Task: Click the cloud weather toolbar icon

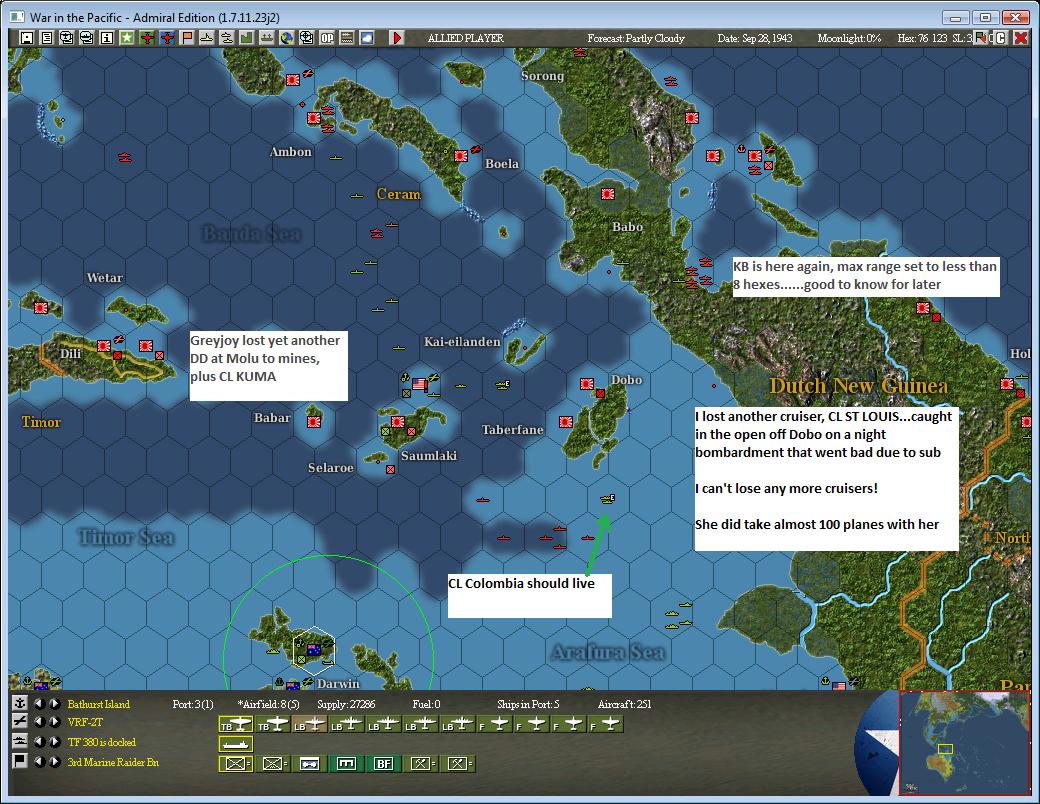Action: (x=367, y=38)
